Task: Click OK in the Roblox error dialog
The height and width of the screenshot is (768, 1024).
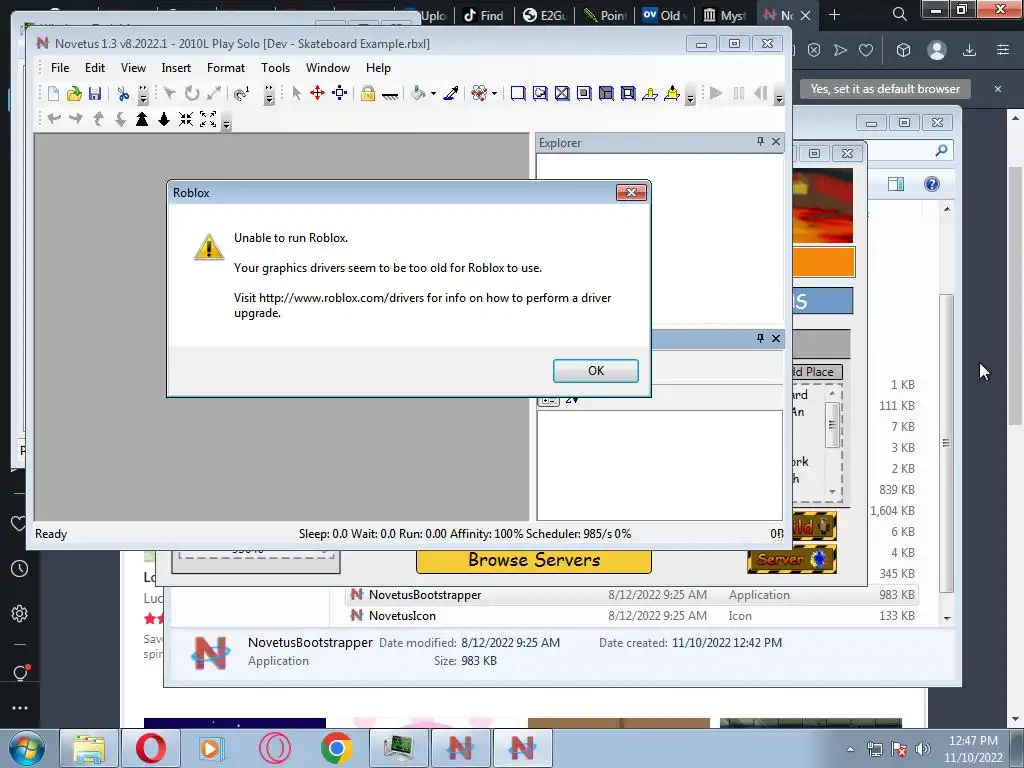Action: [596, 370]
